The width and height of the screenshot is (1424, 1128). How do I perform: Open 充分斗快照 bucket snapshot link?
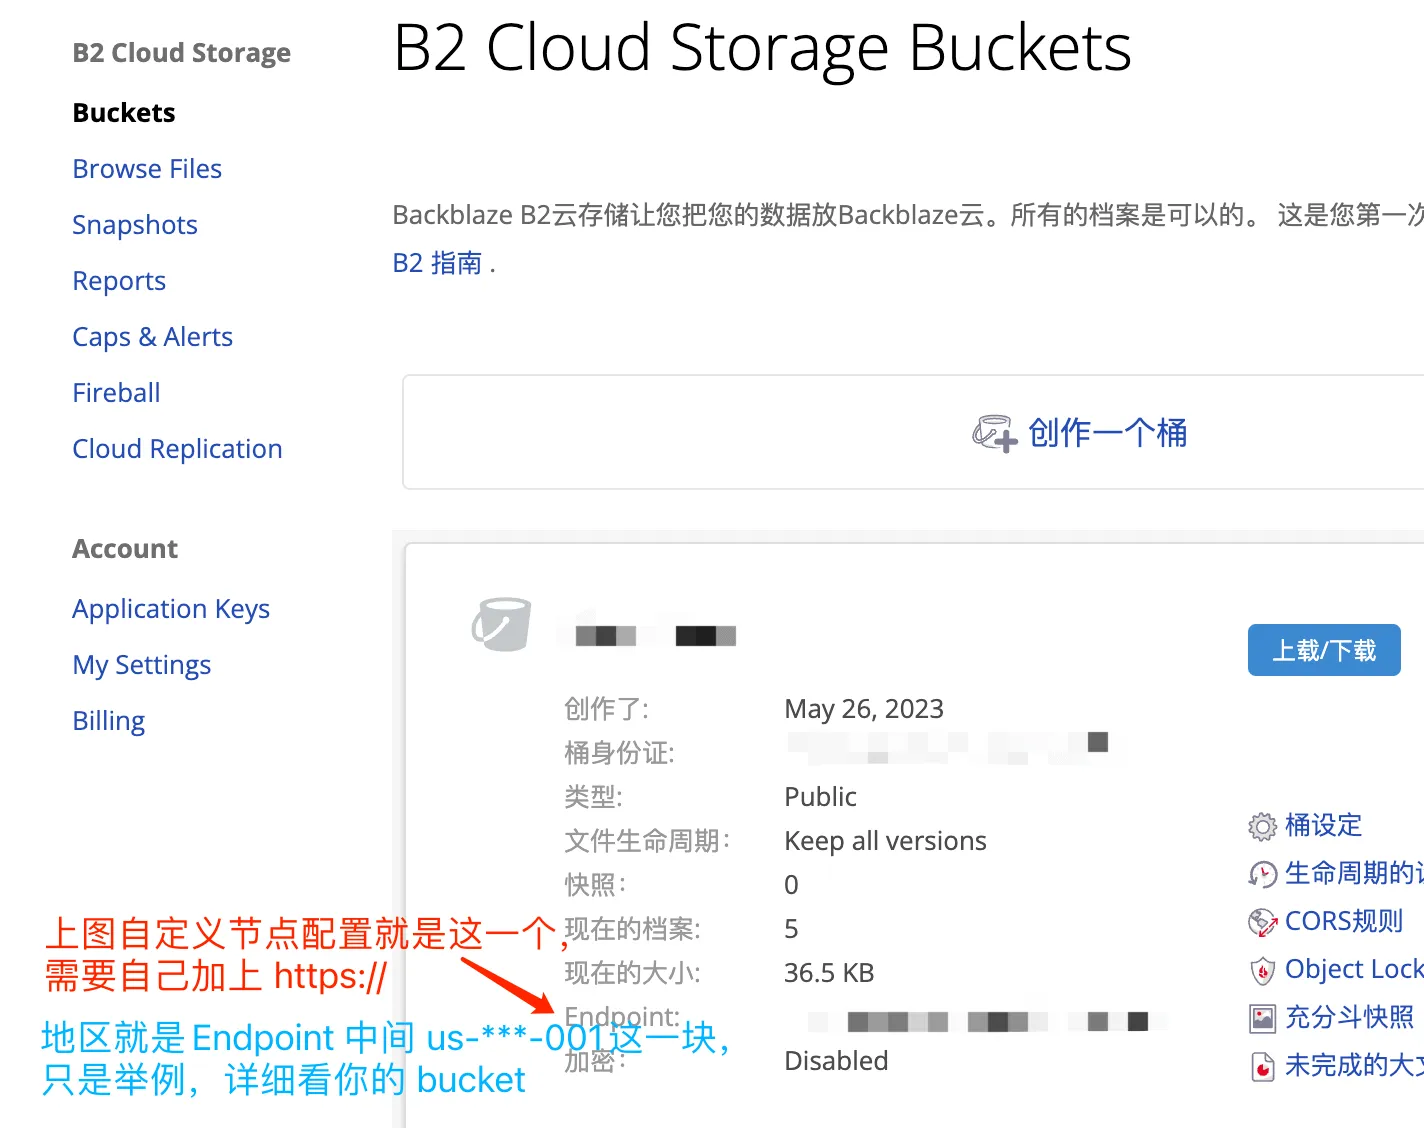1349,1017
